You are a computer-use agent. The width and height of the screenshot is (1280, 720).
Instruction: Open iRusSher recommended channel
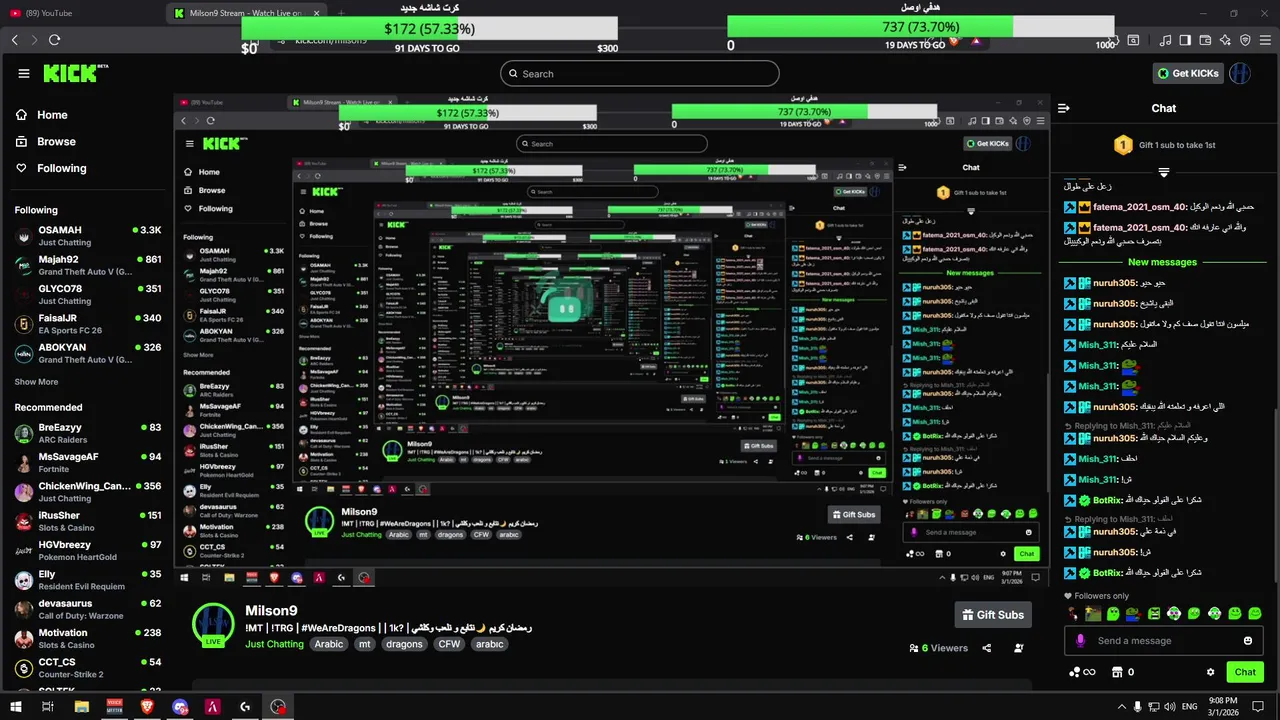tap(88, 521)
